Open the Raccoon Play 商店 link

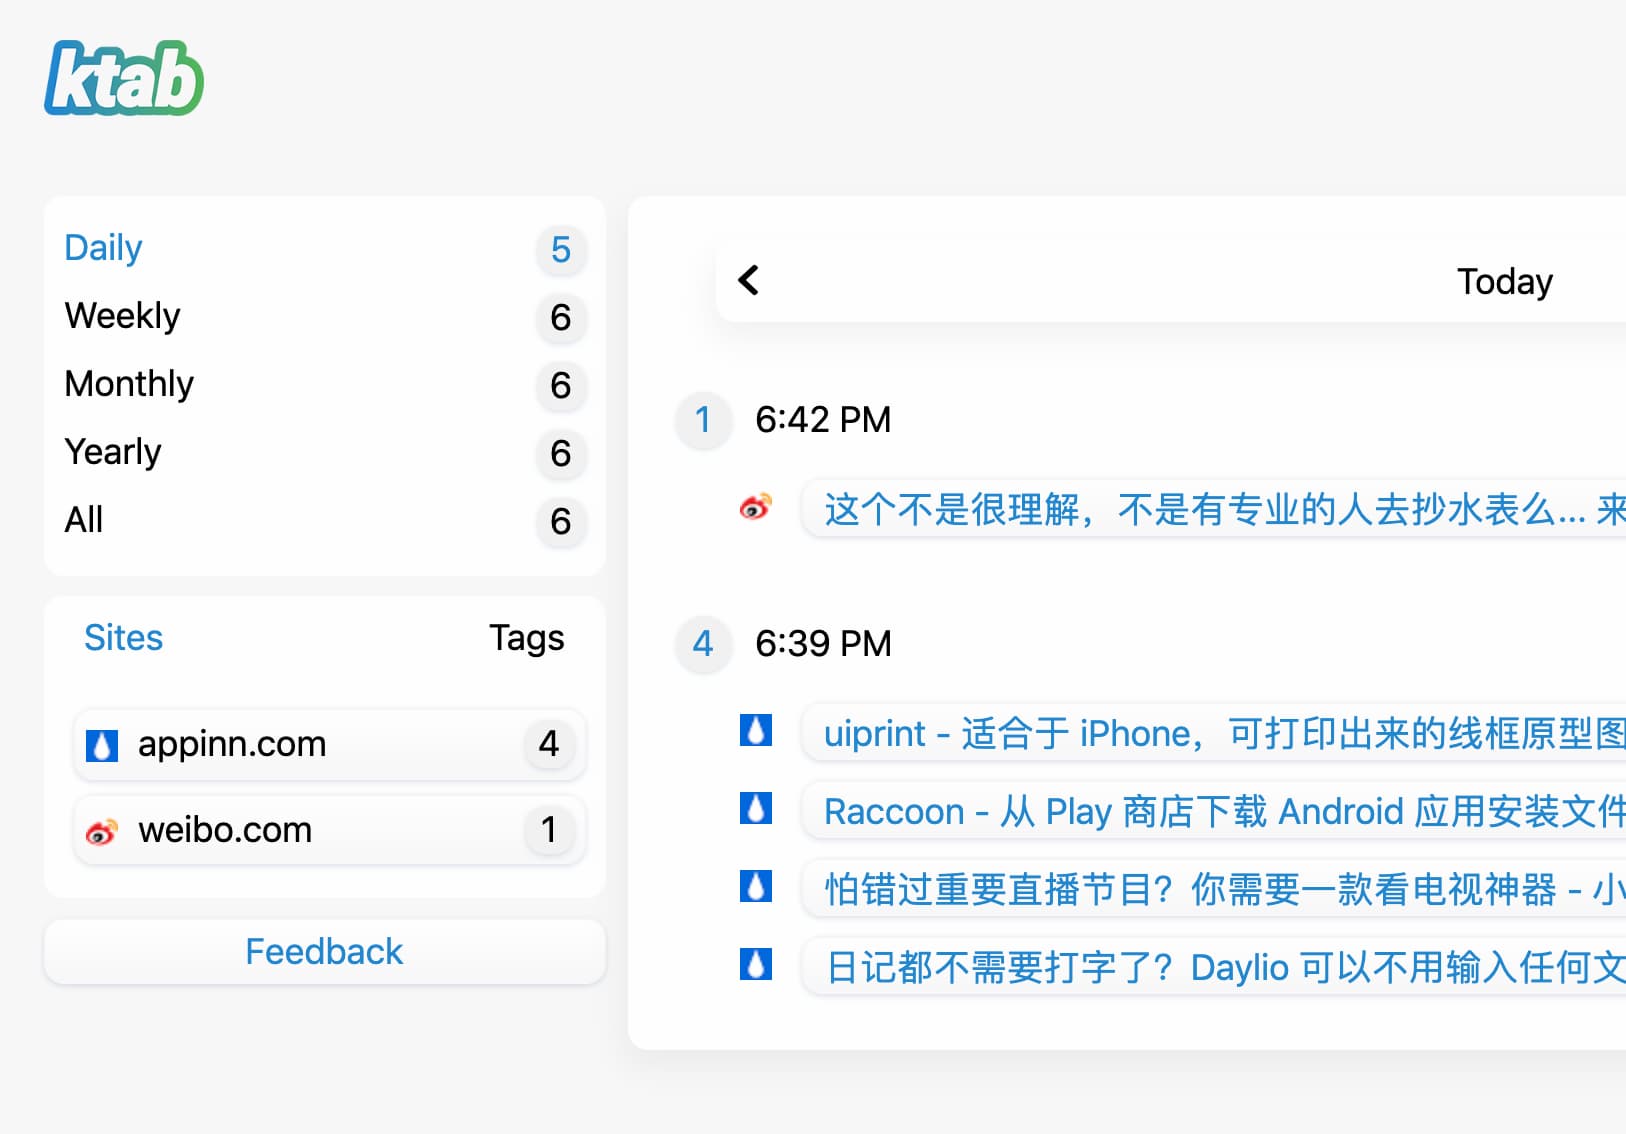pyautogui.click(x=1213, y=811)
